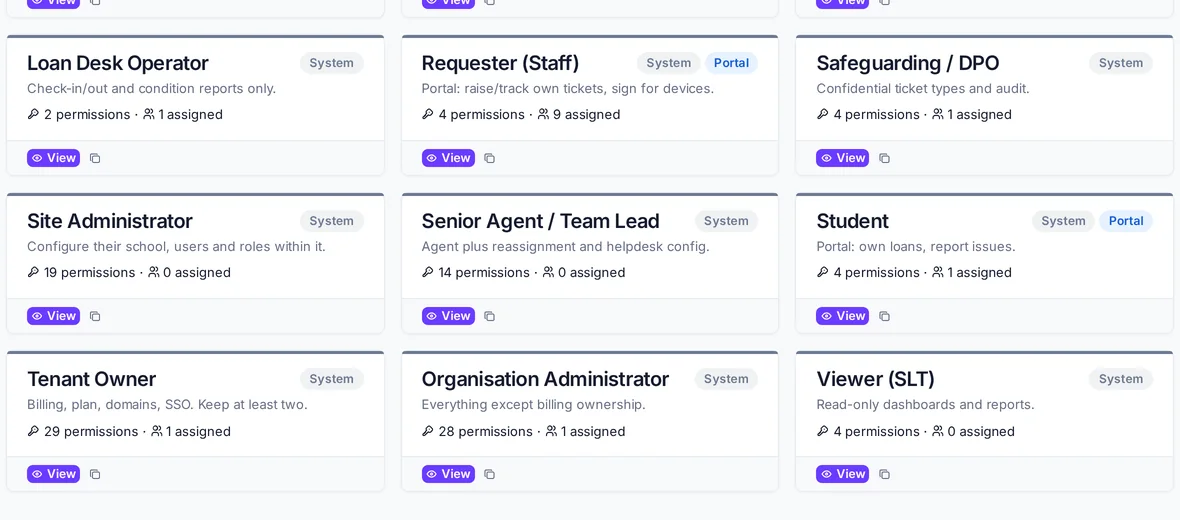Duplicate the Viewer (SLT) role
This screenshot has height=520, width=1180.
(884, 474)
